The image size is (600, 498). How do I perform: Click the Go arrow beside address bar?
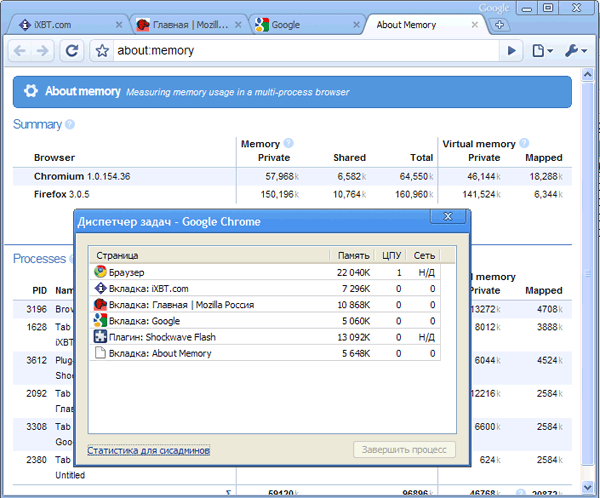point(511,51)
